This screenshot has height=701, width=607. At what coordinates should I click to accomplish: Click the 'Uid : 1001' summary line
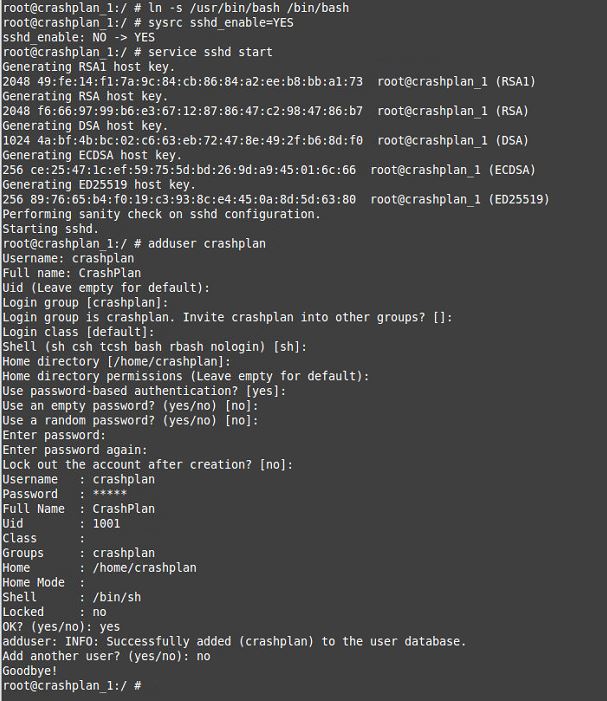click(61, 524)
